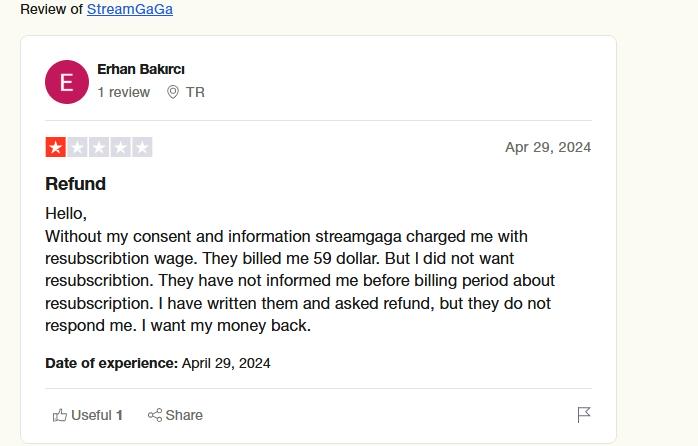Image resolution: width=698 pixels, height=446 pixels.
Task: Click the 'Date of experience' line
Action: [x=158, y=363]
